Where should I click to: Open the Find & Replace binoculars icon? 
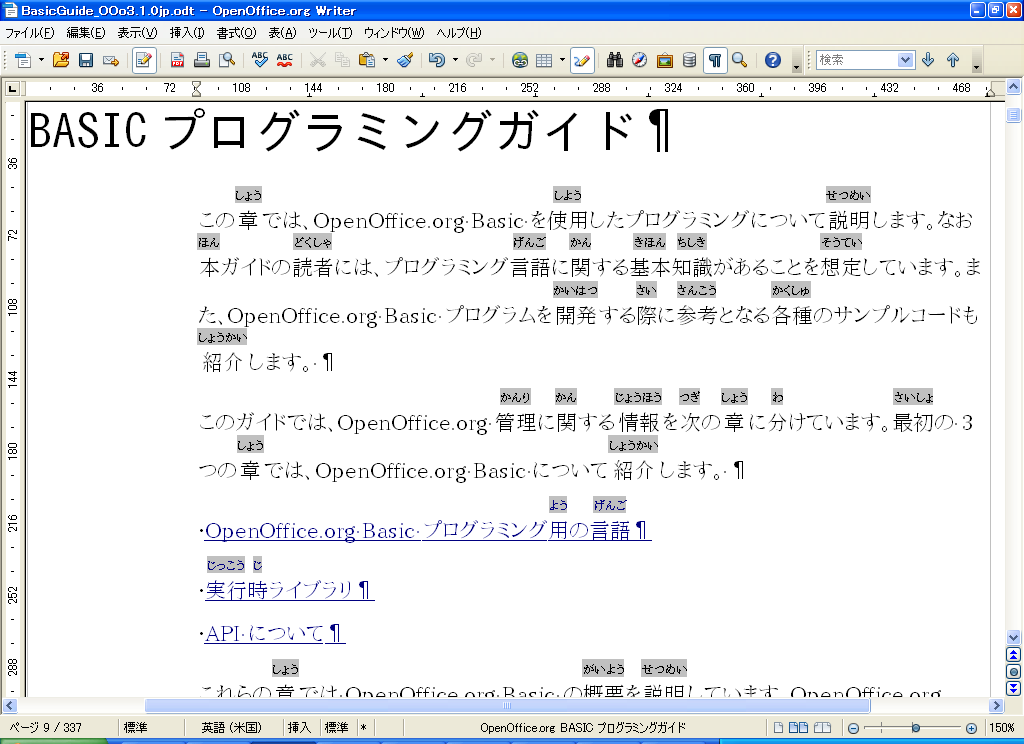[616, 60]
